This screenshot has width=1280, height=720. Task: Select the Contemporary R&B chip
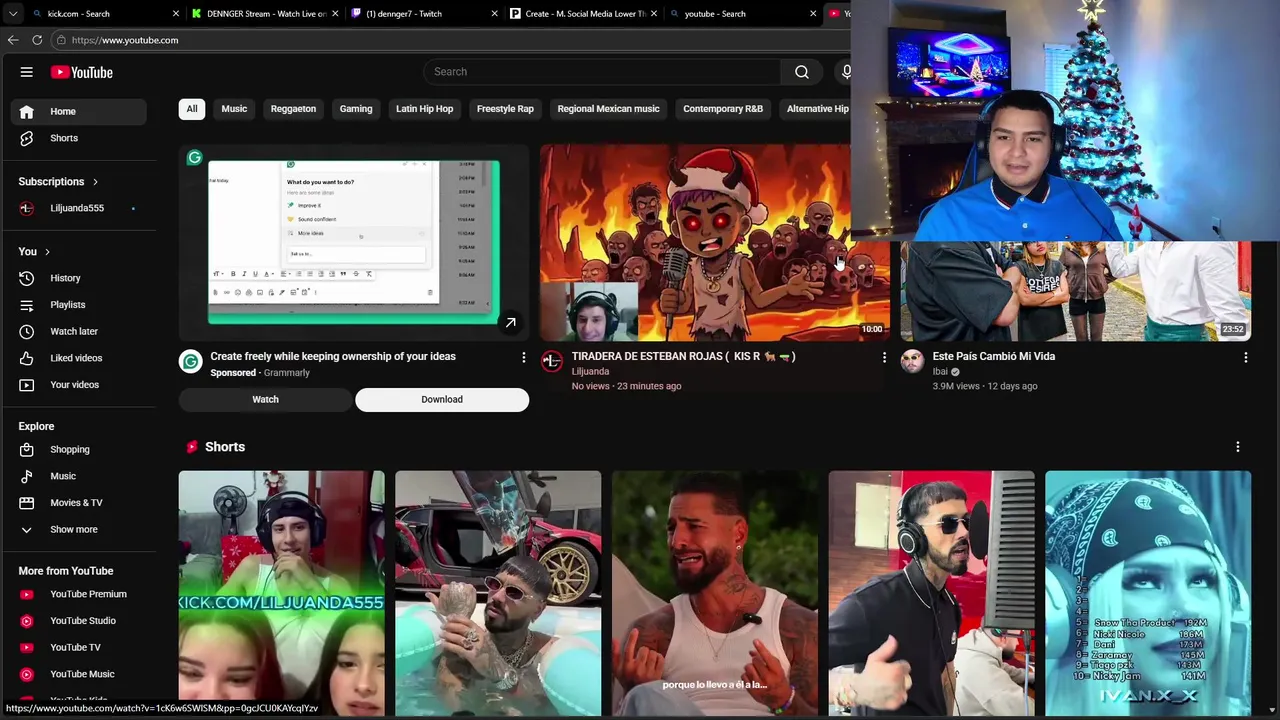click(x=723, y=109)
